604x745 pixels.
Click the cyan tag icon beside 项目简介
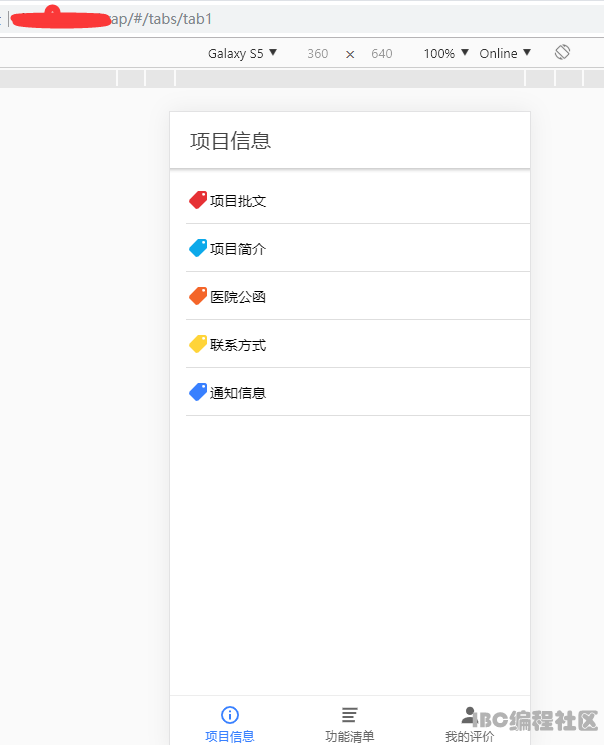pos(198,248)
